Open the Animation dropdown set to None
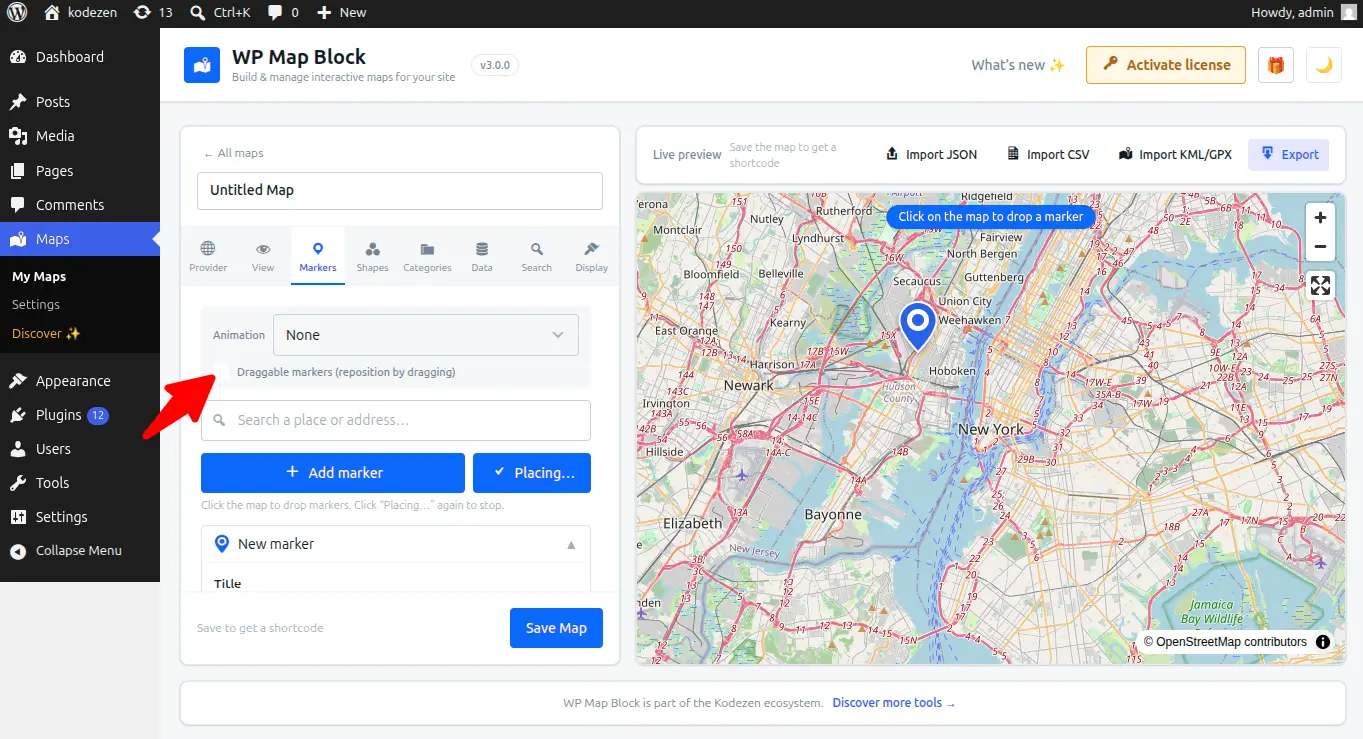The height and width of the screenshot is (739, 1363). (427, 335)
